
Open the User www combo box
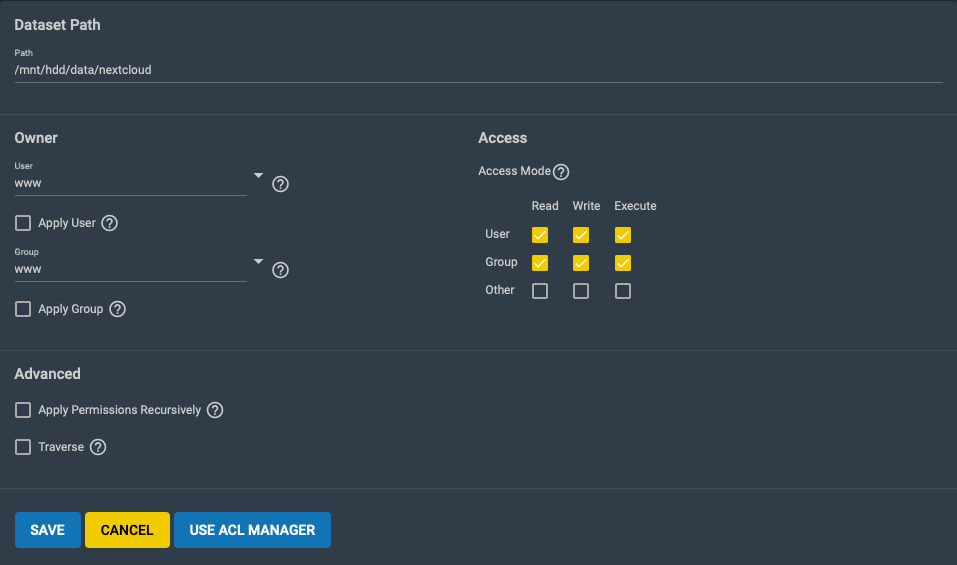pyautogui.click(x=131, y=183)
